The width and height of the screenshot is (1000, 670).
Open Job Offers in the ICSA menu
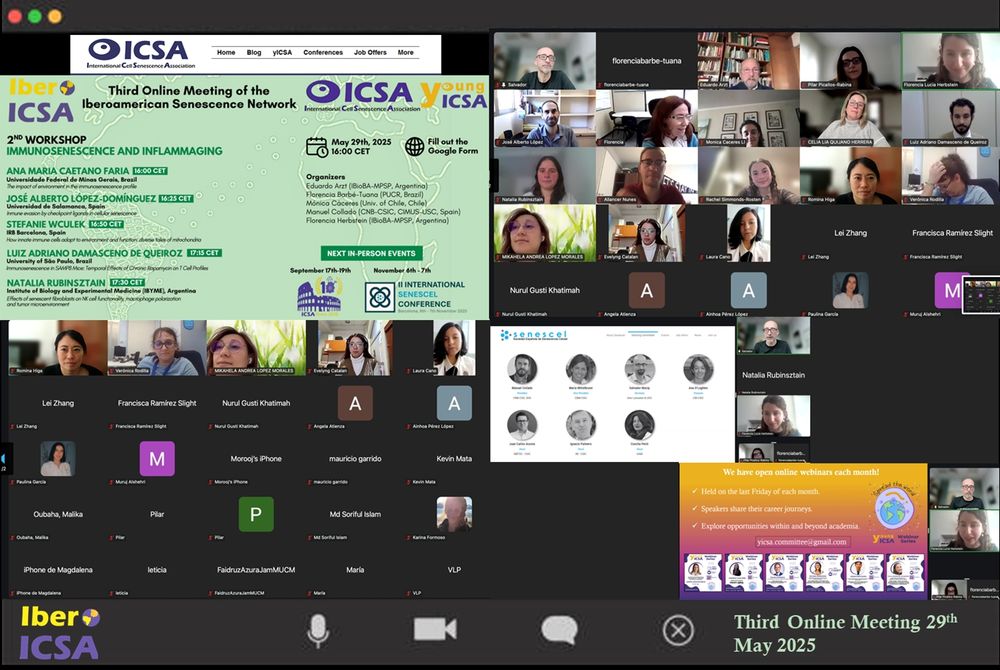[370, 52]
